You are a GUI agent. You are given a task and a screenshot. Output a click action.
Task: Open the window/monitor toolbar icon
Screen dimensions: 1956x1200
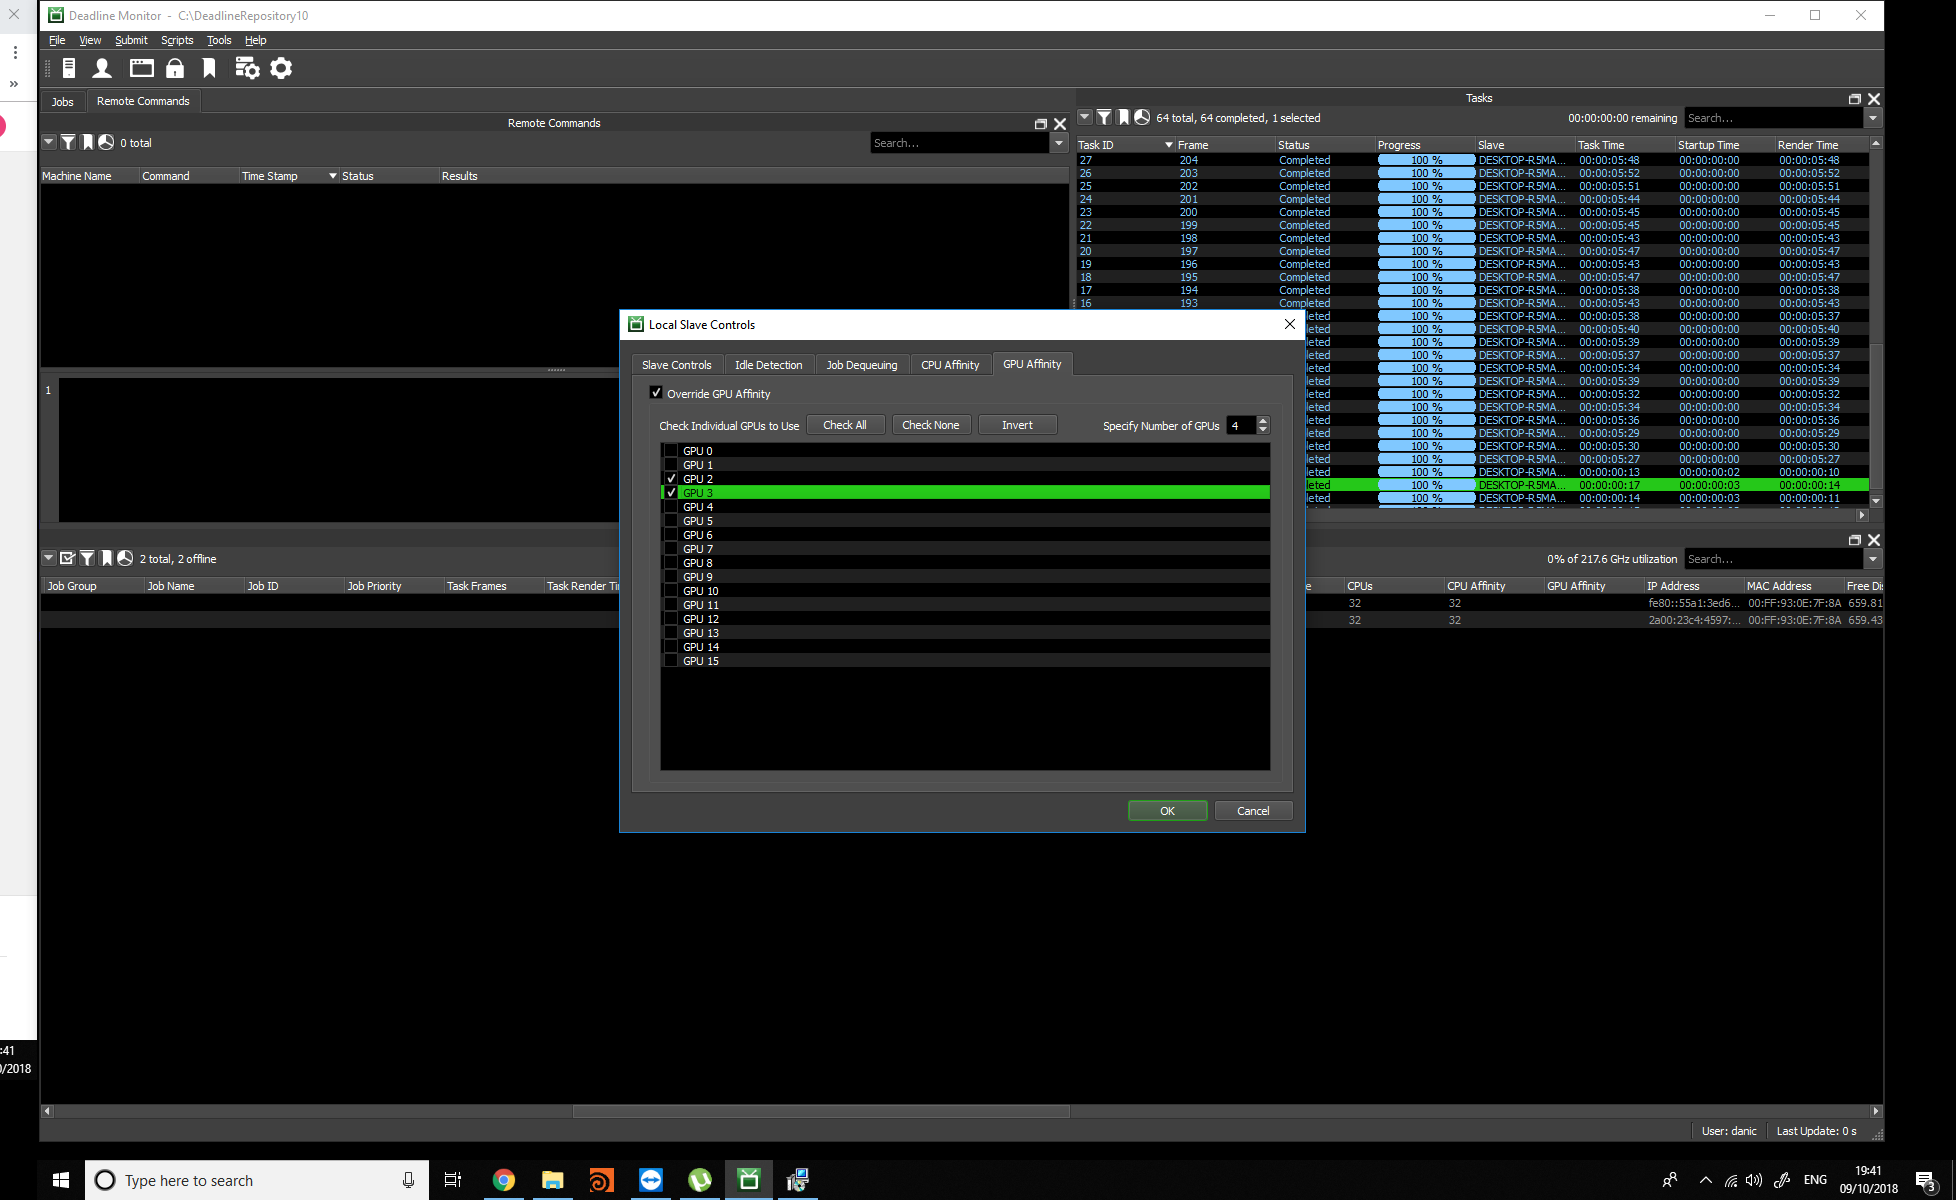tap(141, 67)
